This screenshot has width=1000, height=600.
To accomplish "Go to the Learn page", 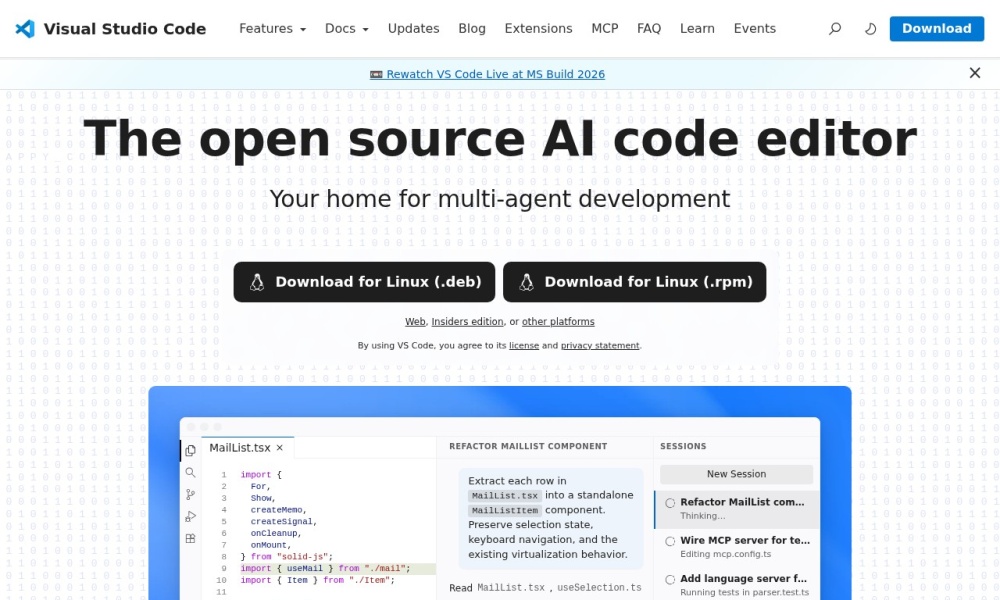I will point(697,29).
